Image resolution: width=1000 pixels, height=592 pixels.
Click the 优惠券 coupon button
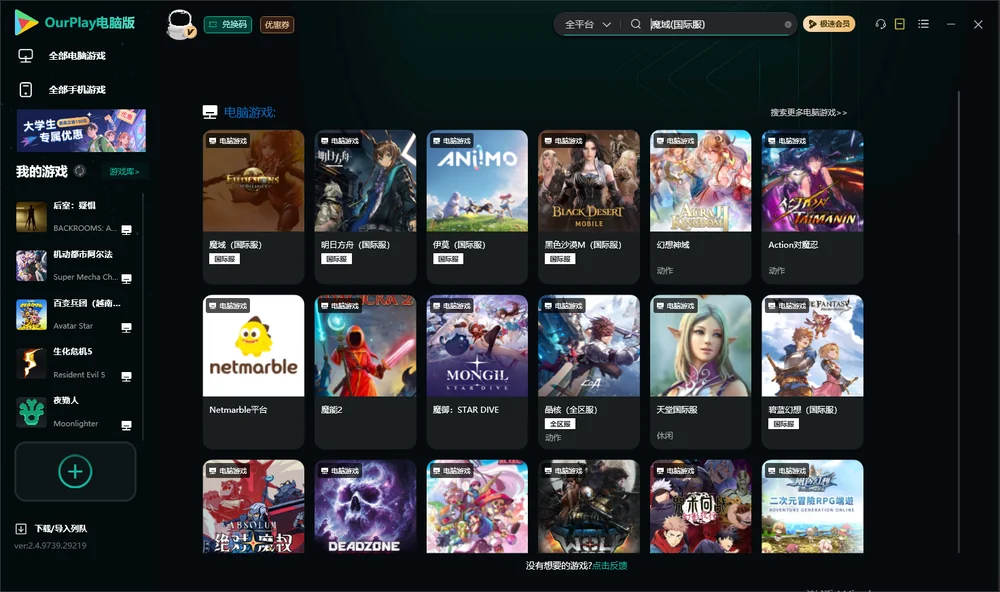(x=277, y=25)
